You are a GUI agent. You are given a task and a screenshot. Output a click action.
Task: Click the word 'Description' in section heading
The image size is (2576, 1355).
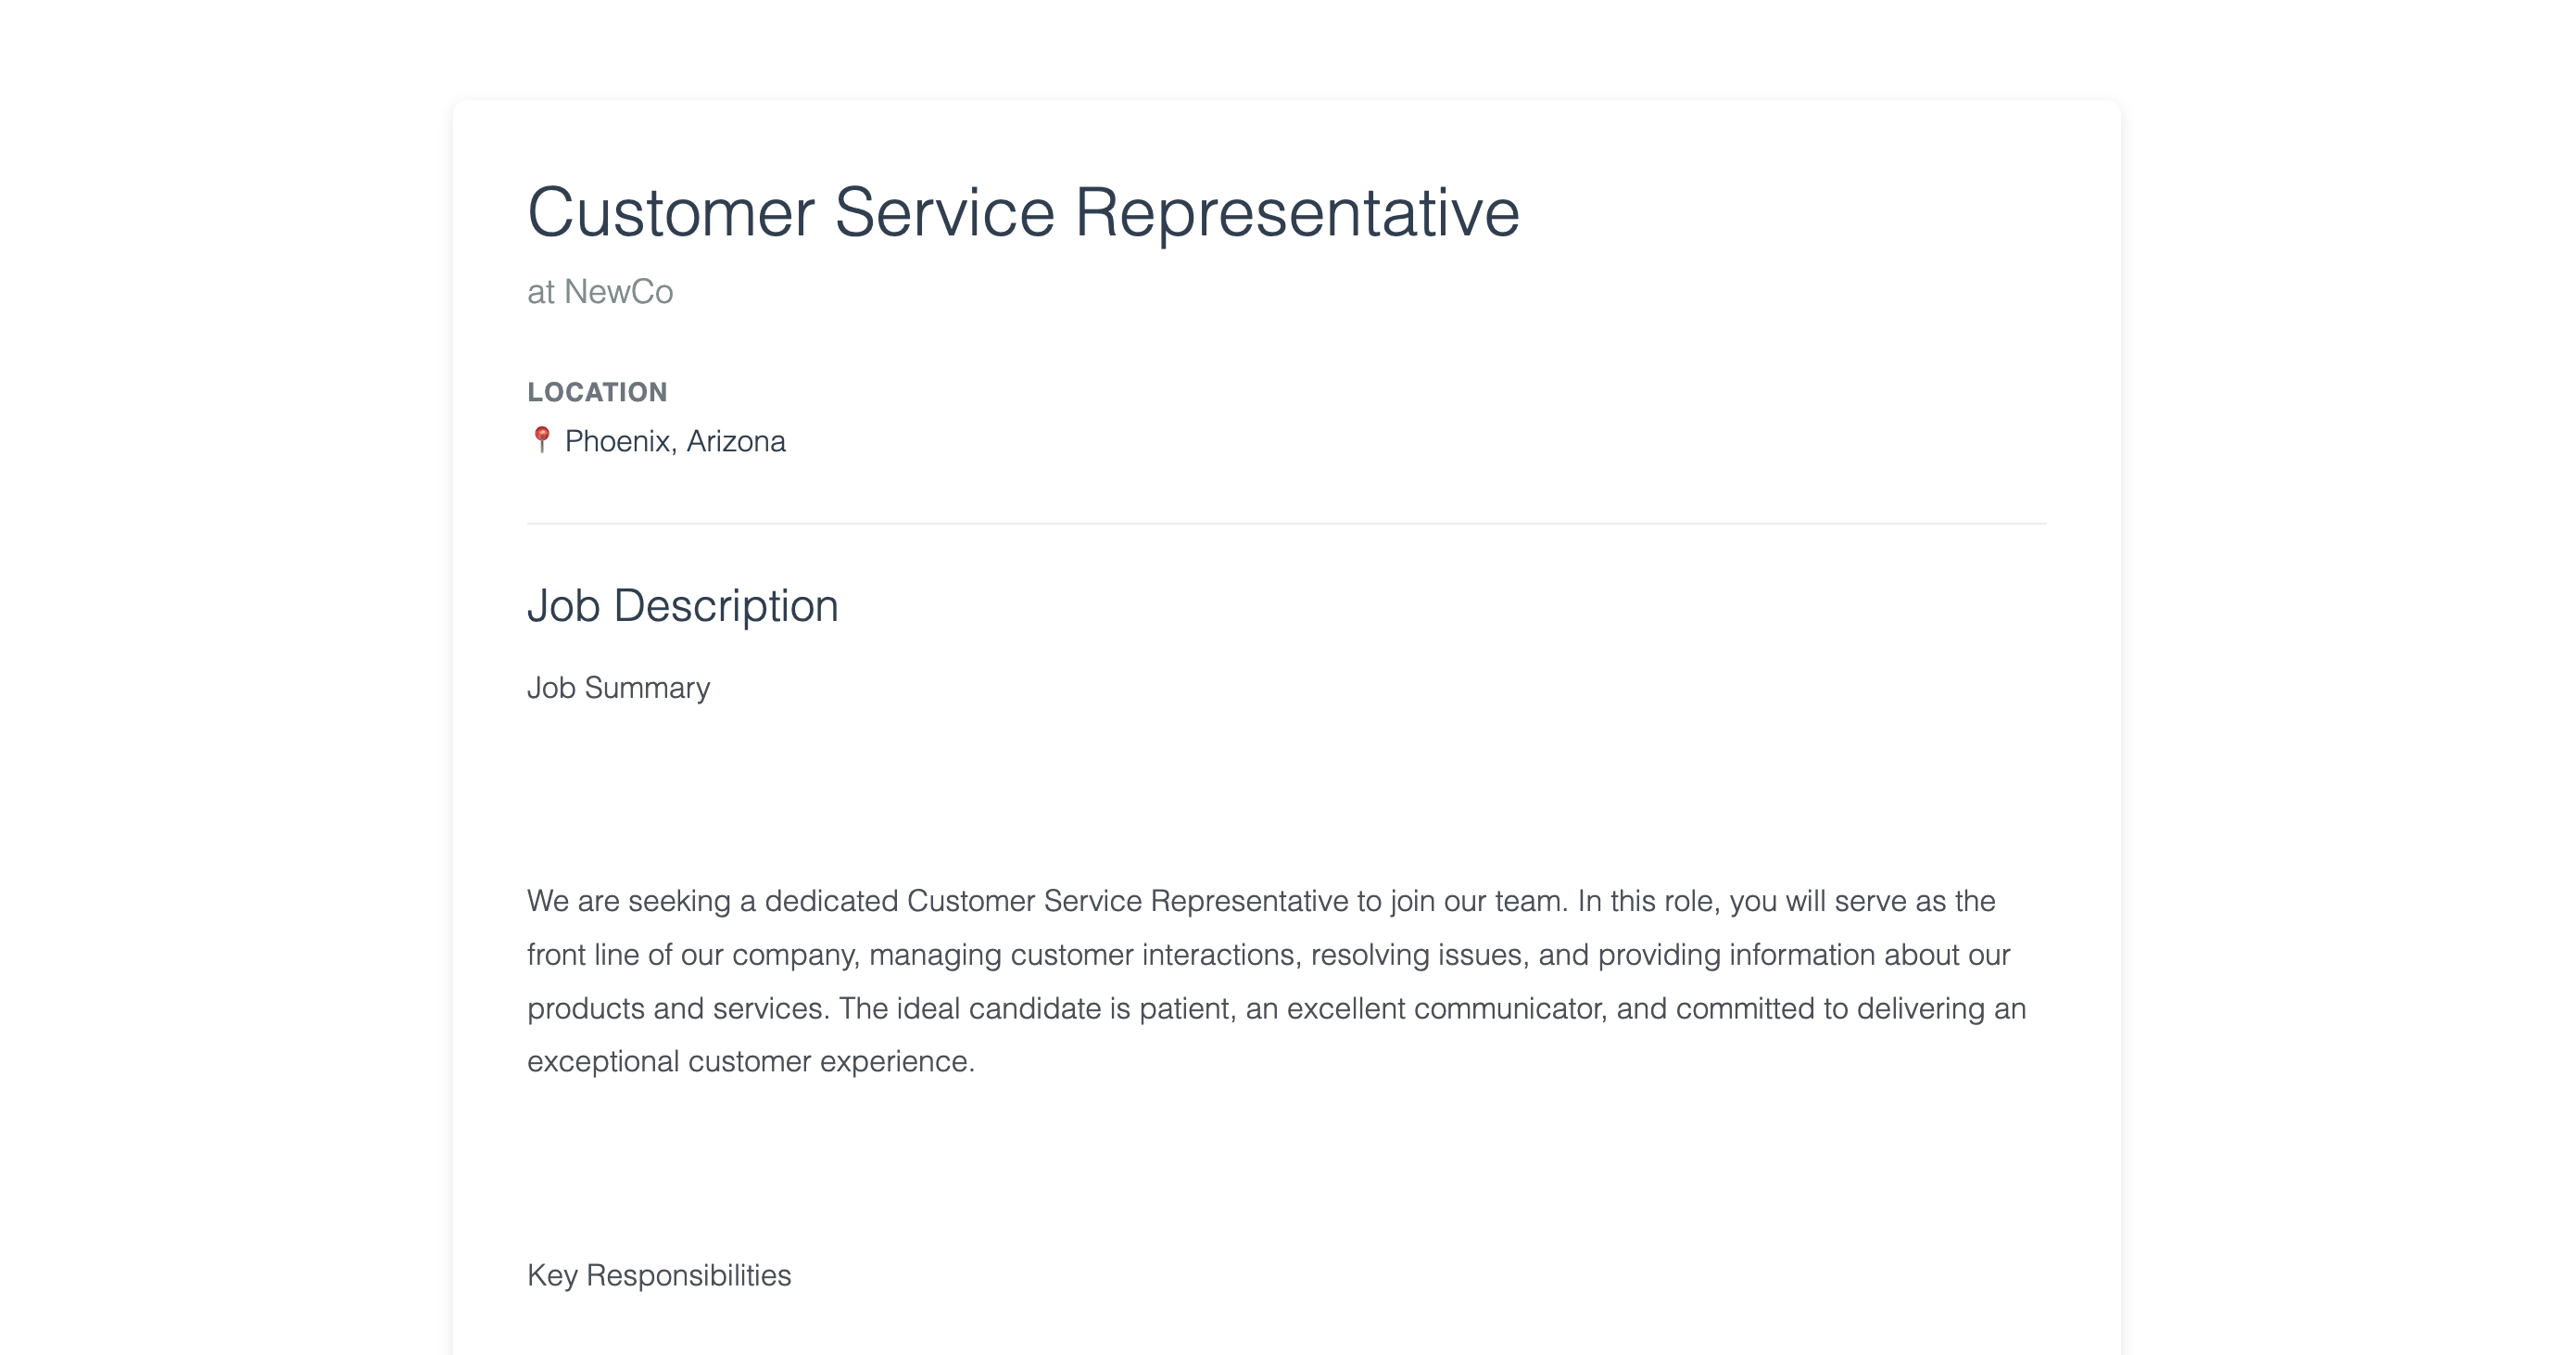(x=726, y=606)
